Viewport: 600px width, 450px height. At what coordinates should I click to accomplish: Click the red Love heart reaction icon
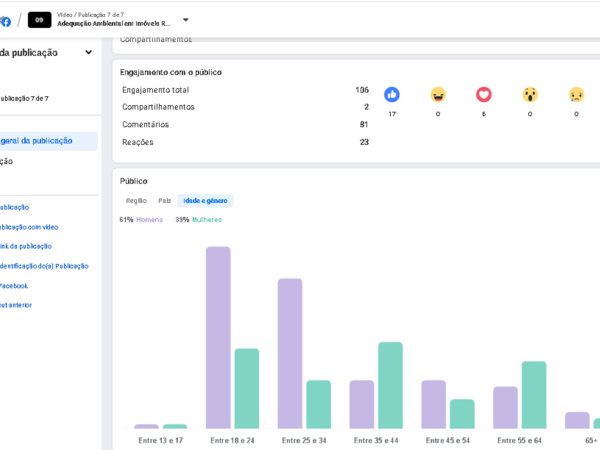pos(484,95)
